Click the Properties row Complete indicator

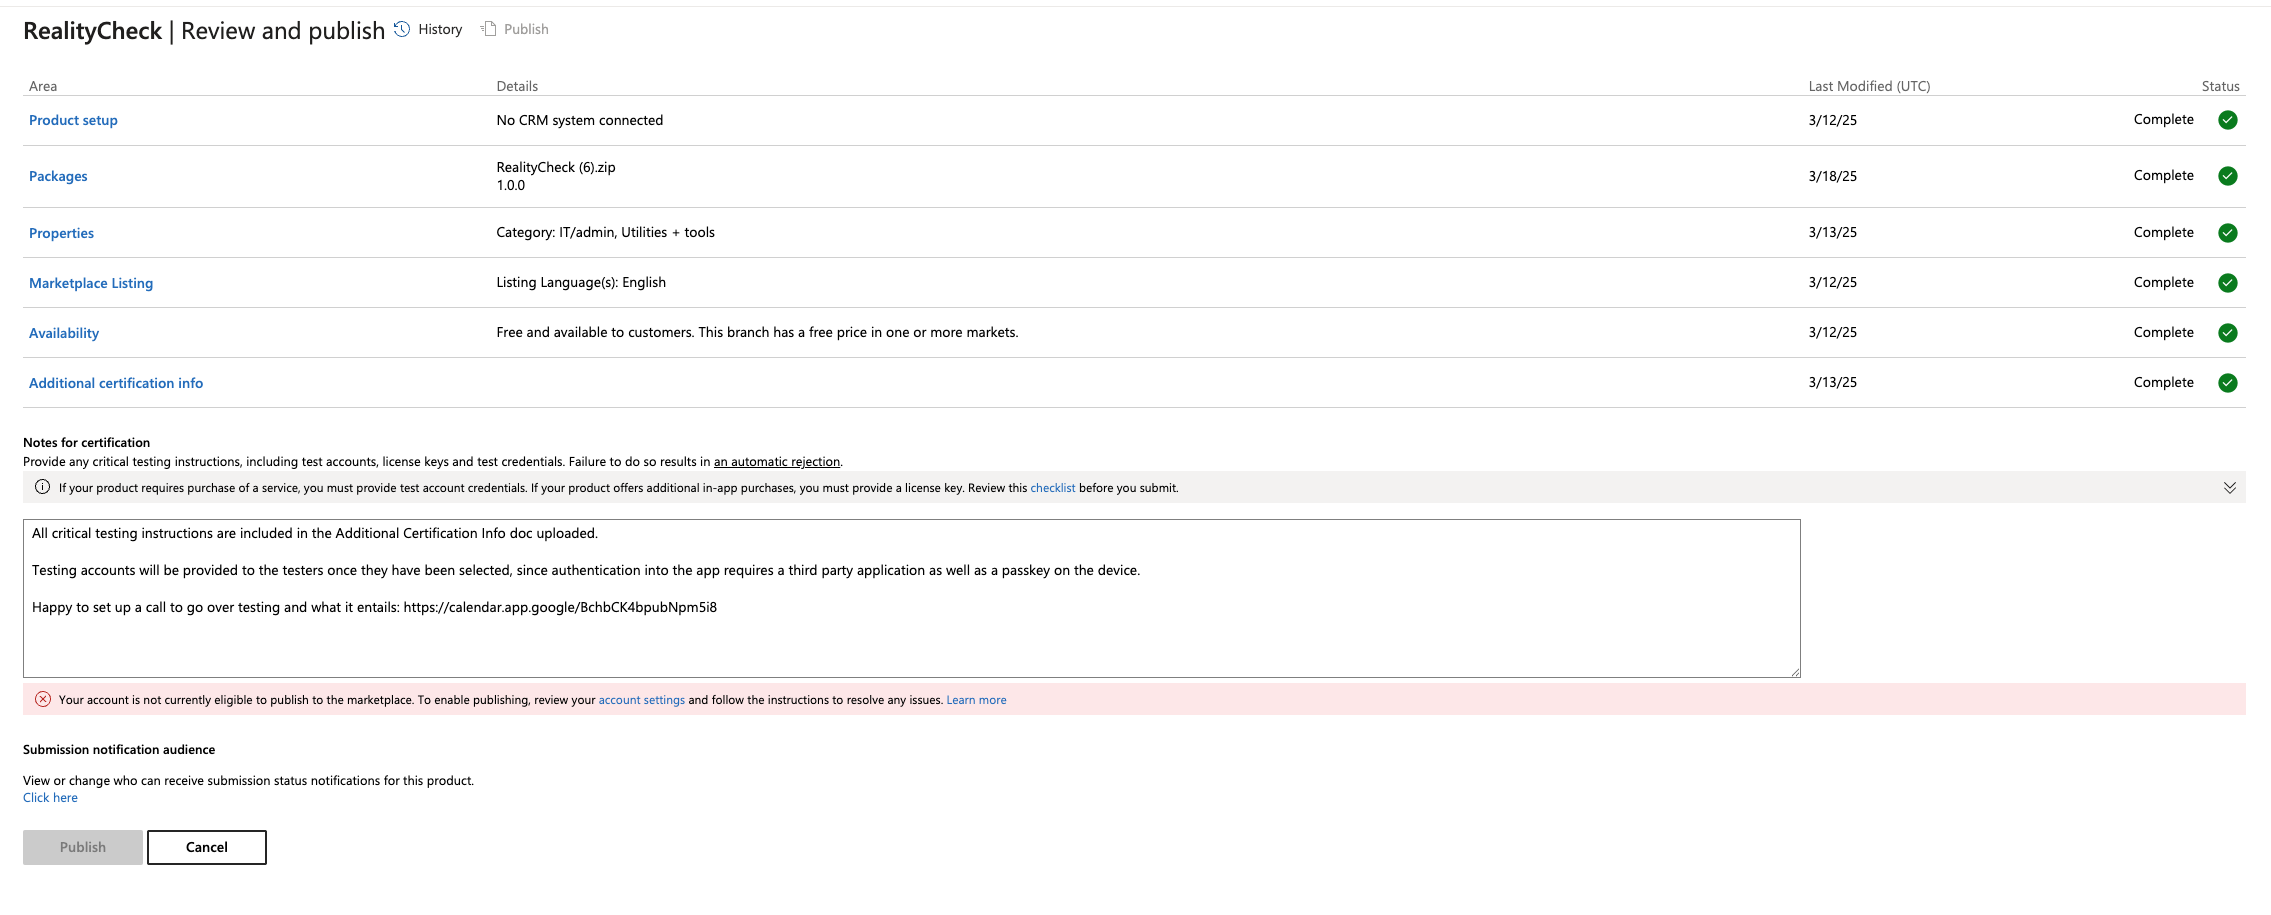[2227, 233]
